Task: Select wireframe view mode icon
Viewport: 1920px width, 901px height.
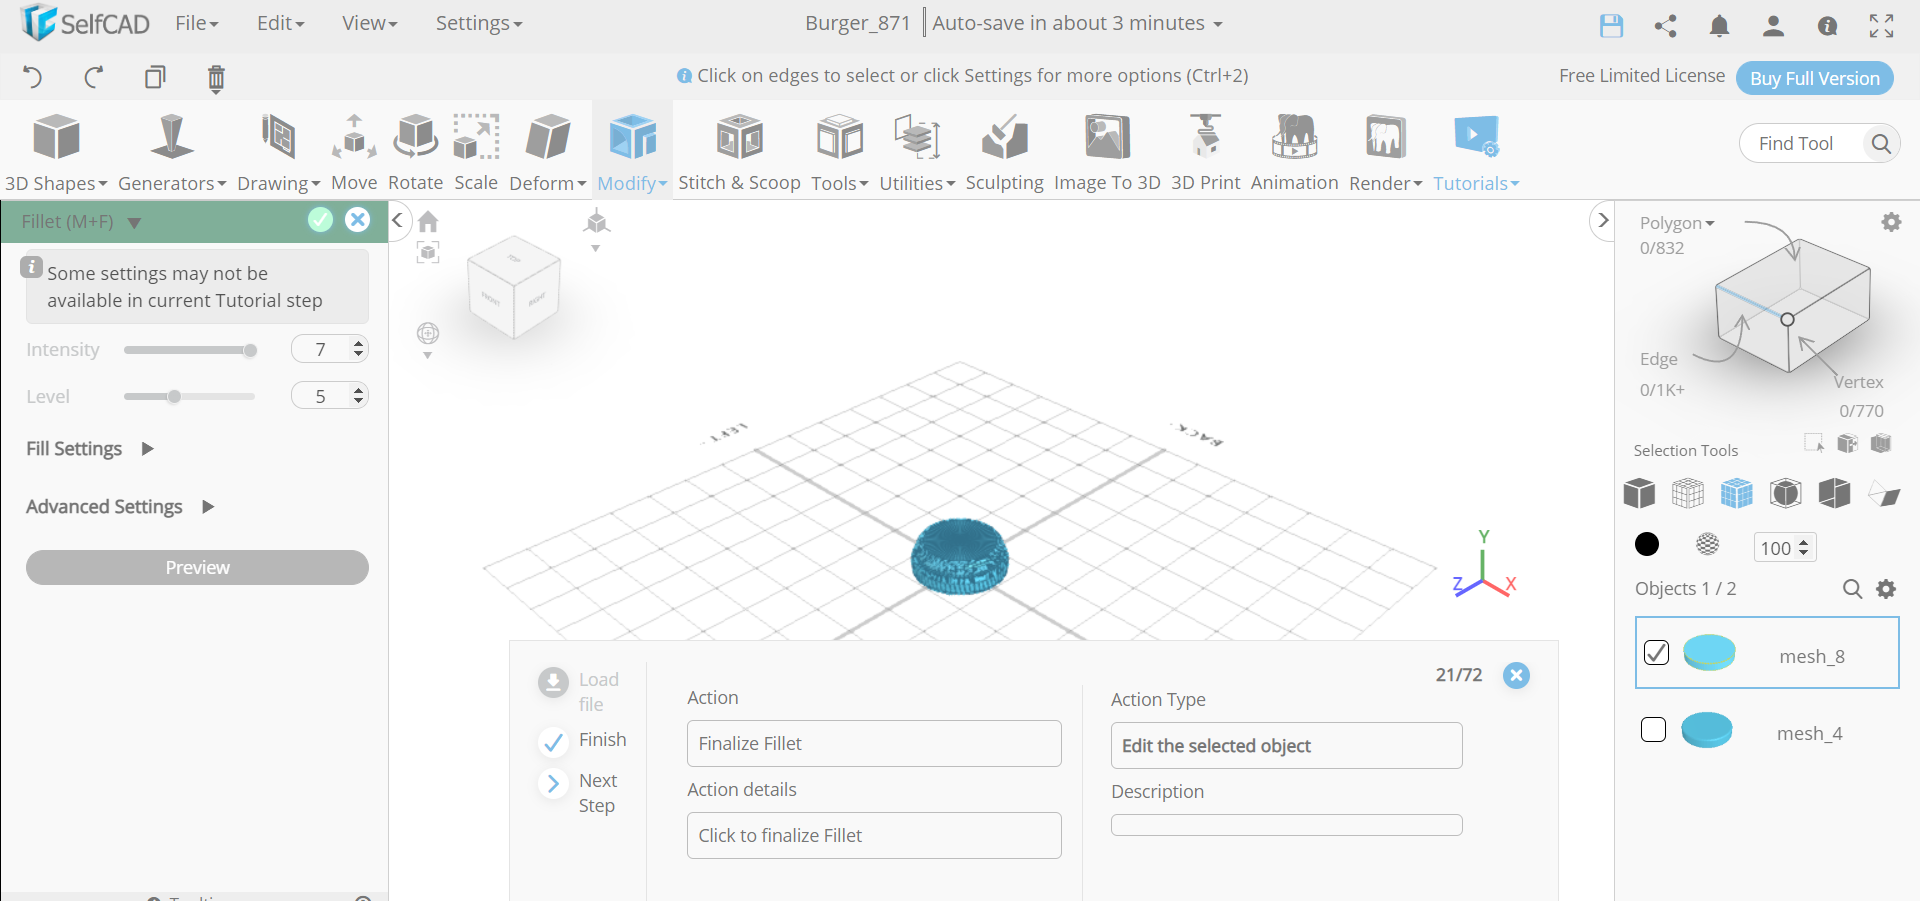Action: (1688, 493)
